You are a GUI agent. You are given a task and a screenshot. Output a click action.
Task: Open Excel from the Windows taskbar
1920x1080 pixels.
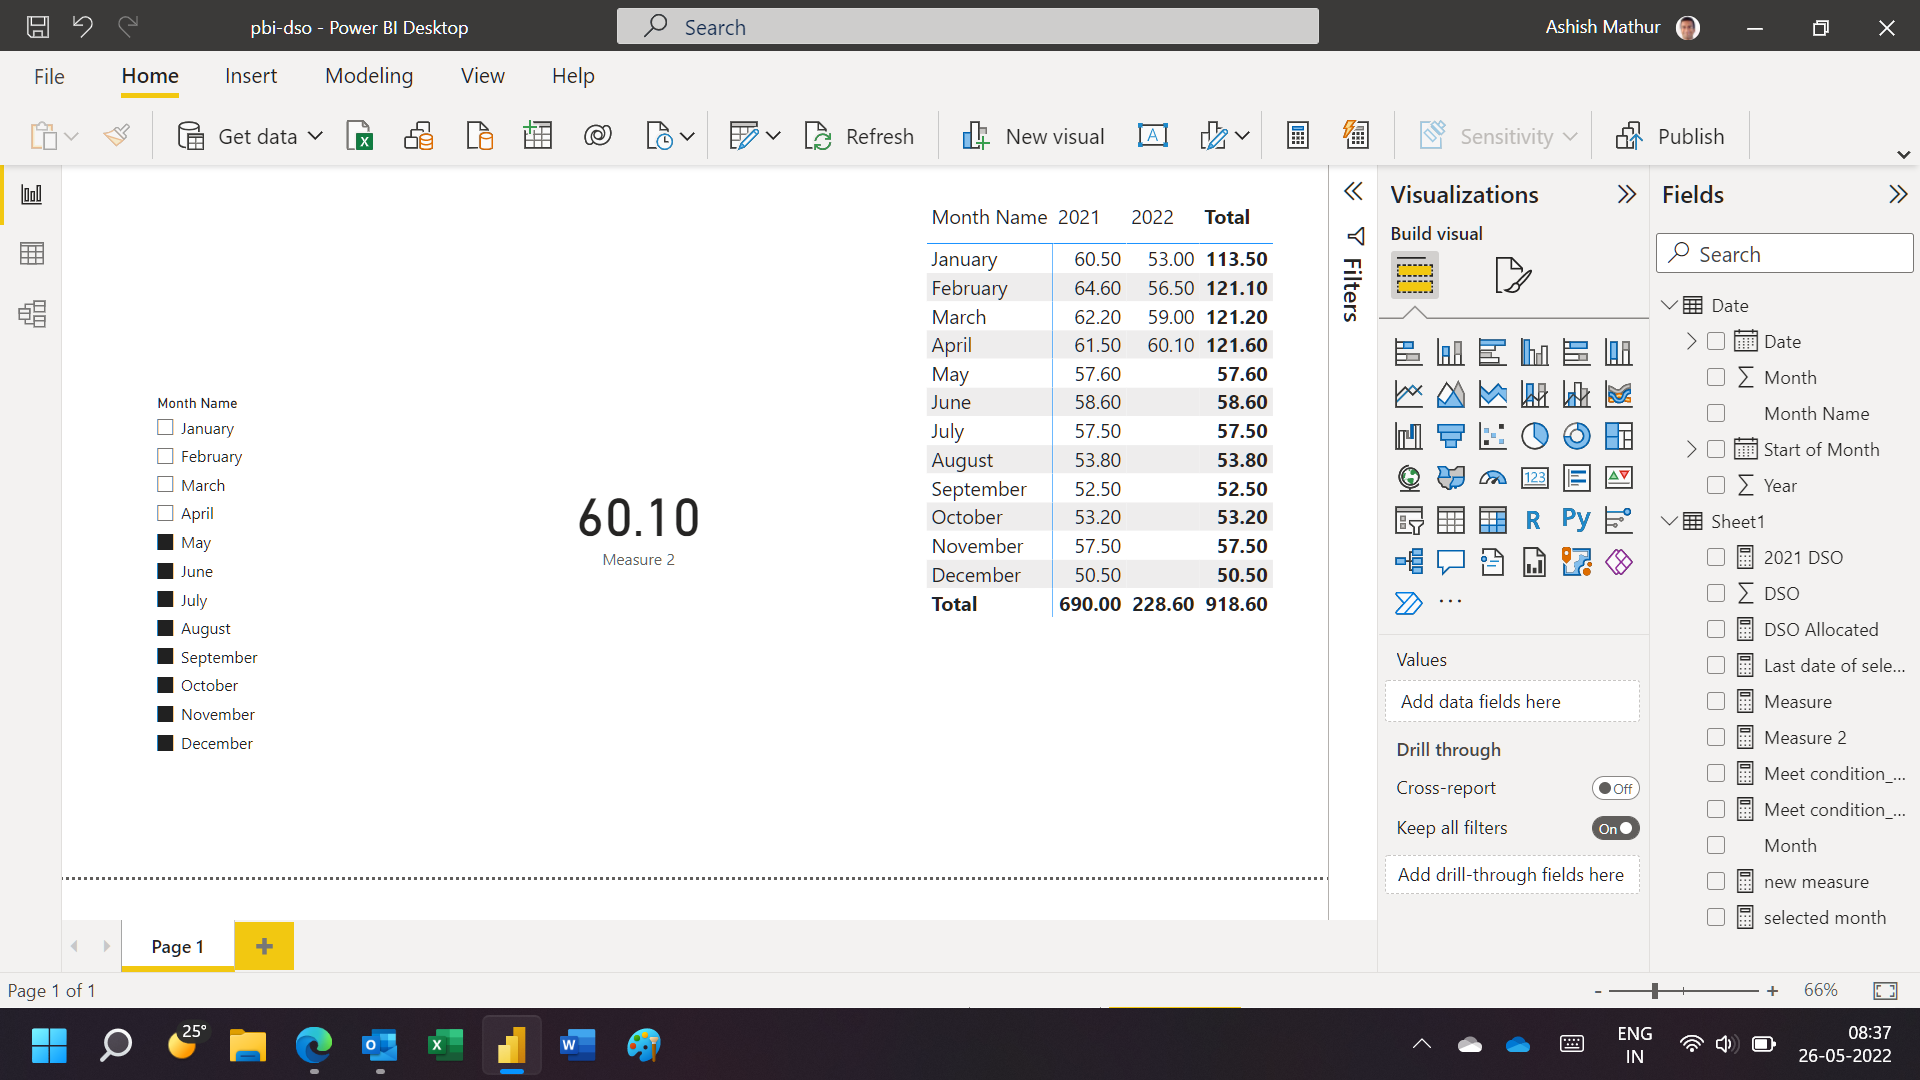coord(445,1046)
